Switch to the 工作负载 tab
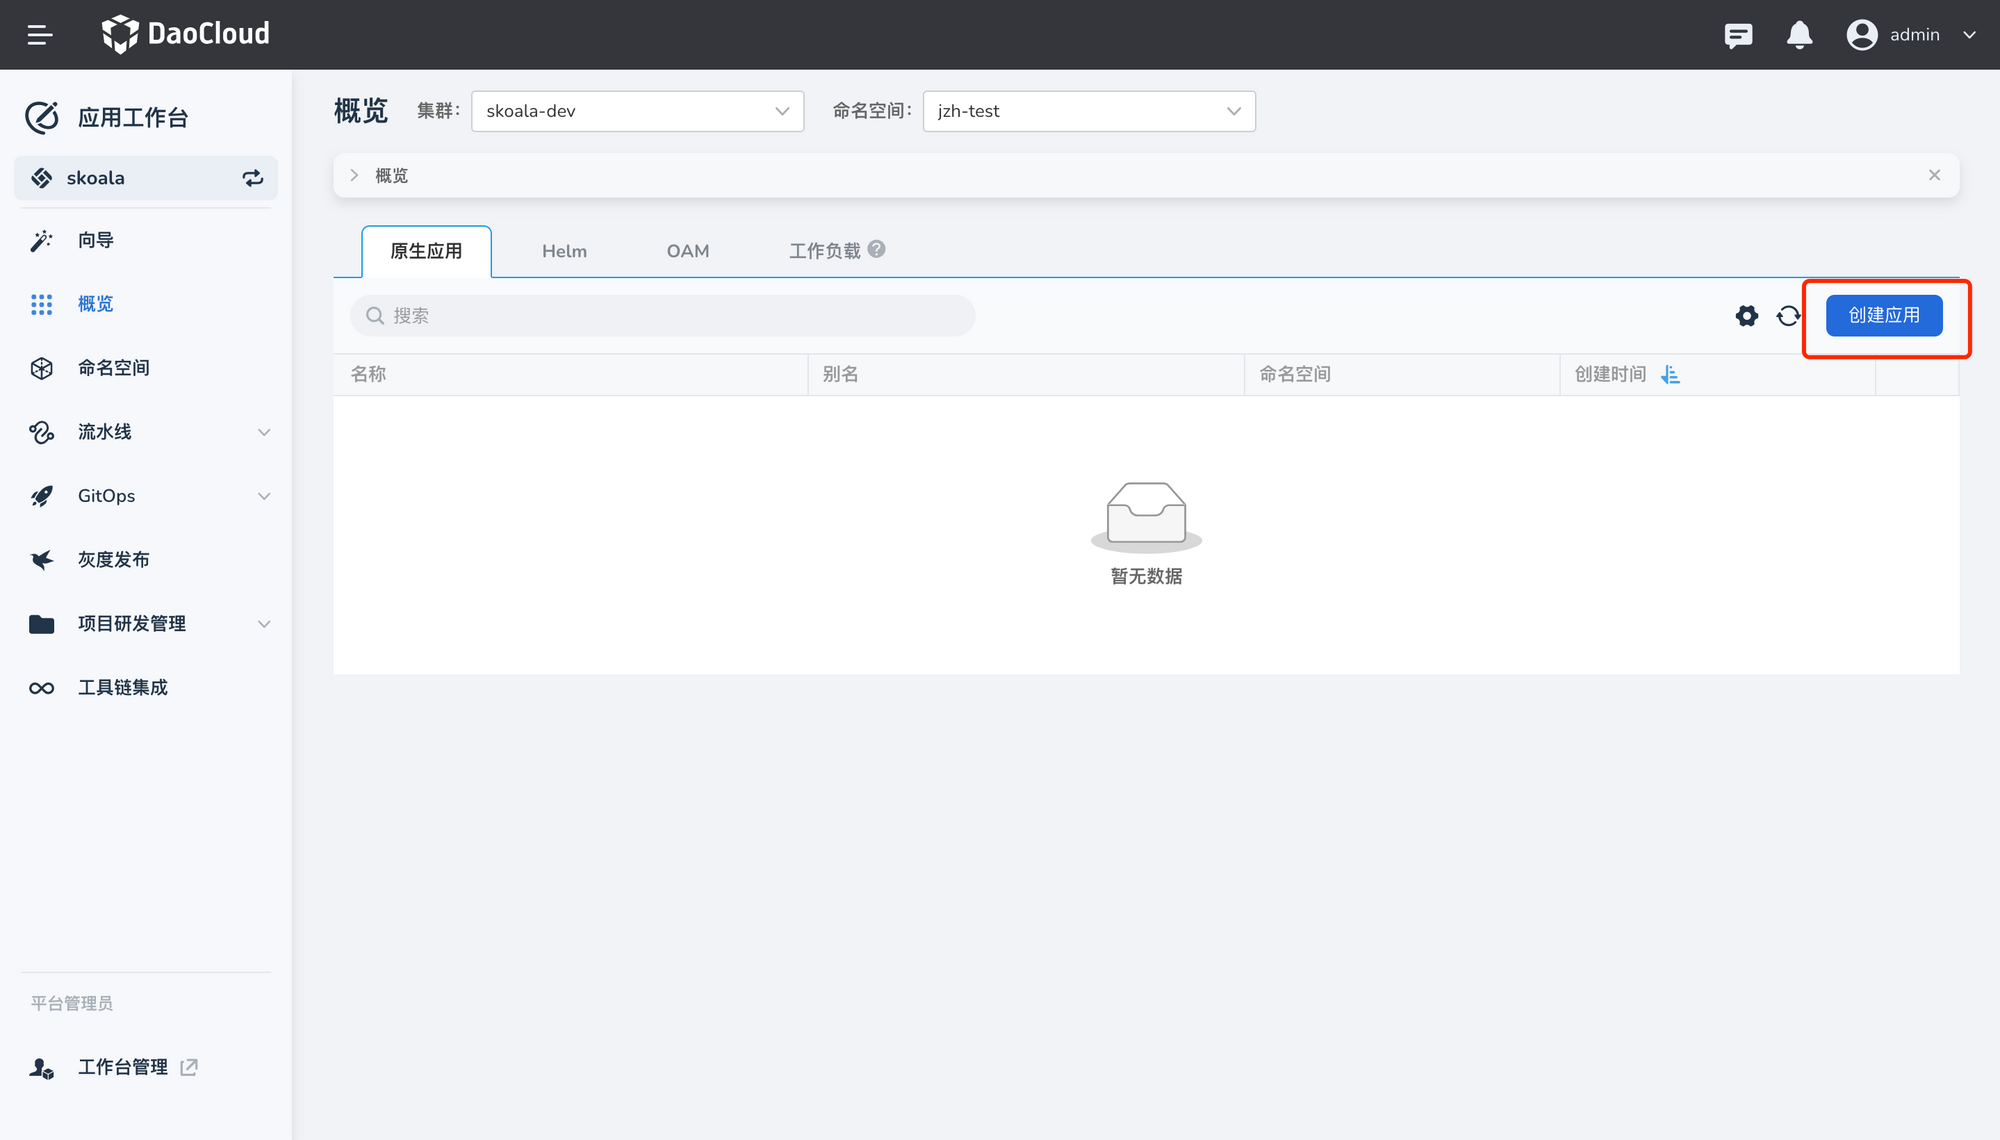The height and width of the screenshot is (1140, 2000). (x=825, y=251)
